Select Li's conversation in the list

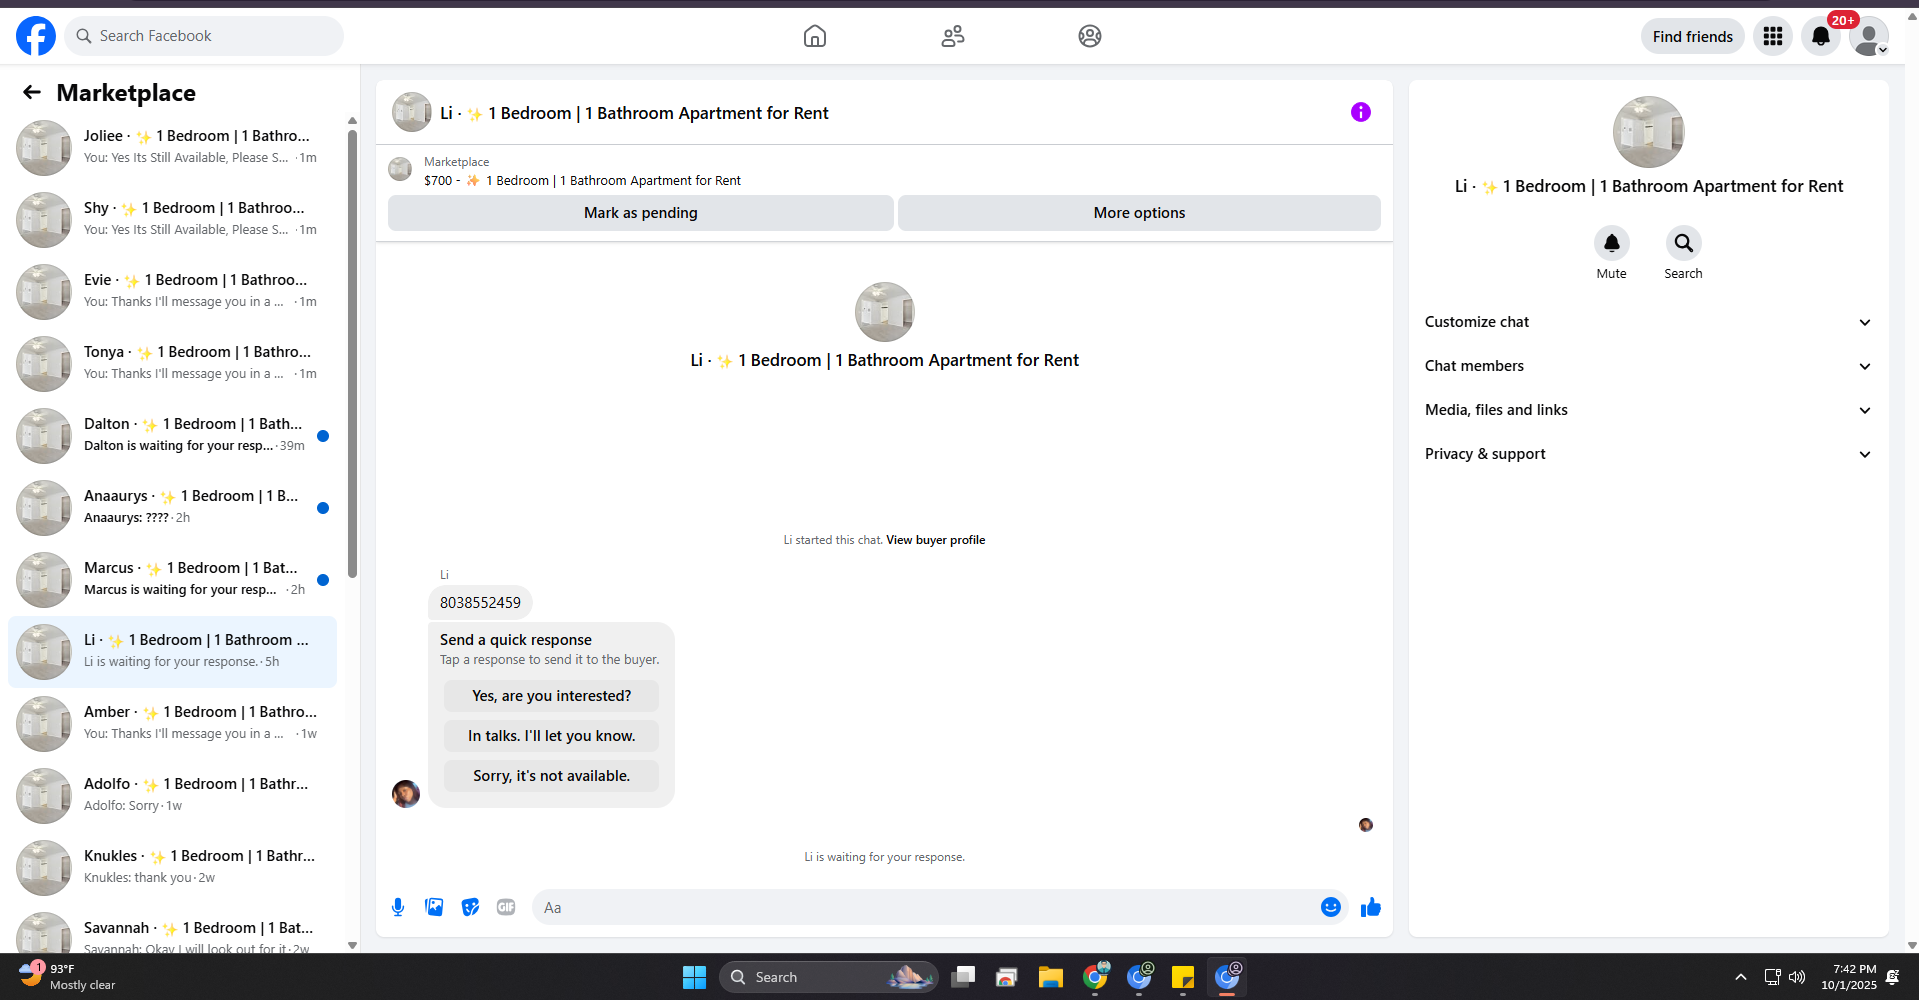click(172, 652)
